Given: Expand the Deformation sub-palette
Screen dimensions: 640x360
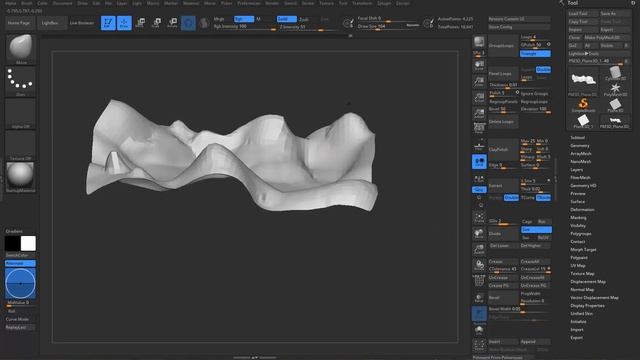Looking at the screenshot, I should pyautogui.click(x=582, y=210).
